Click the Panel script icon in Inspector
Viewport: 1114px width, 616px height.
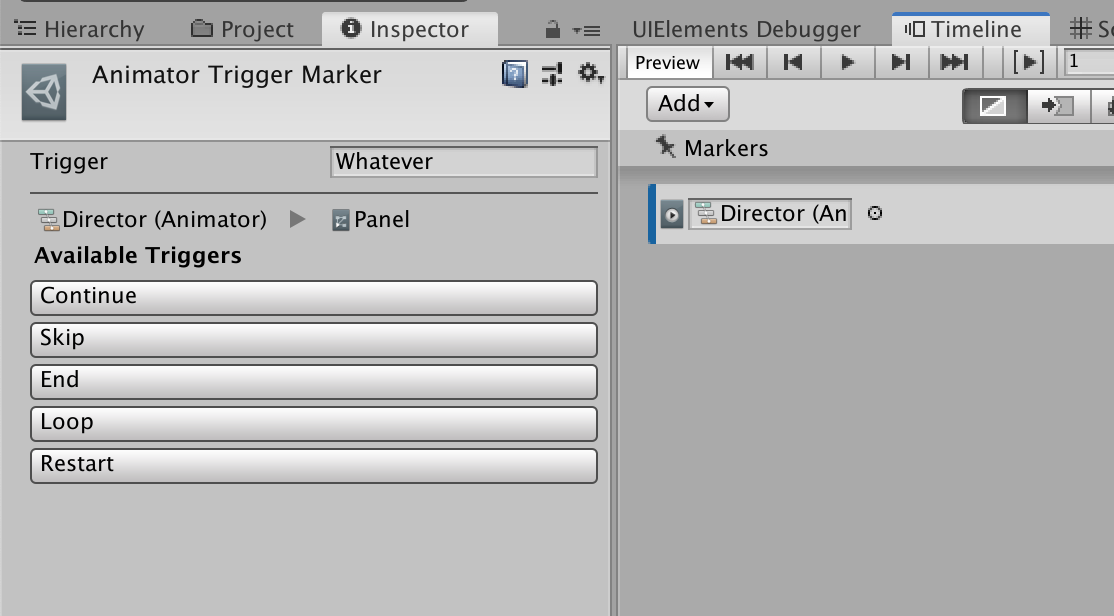click(x=343, y=219)
